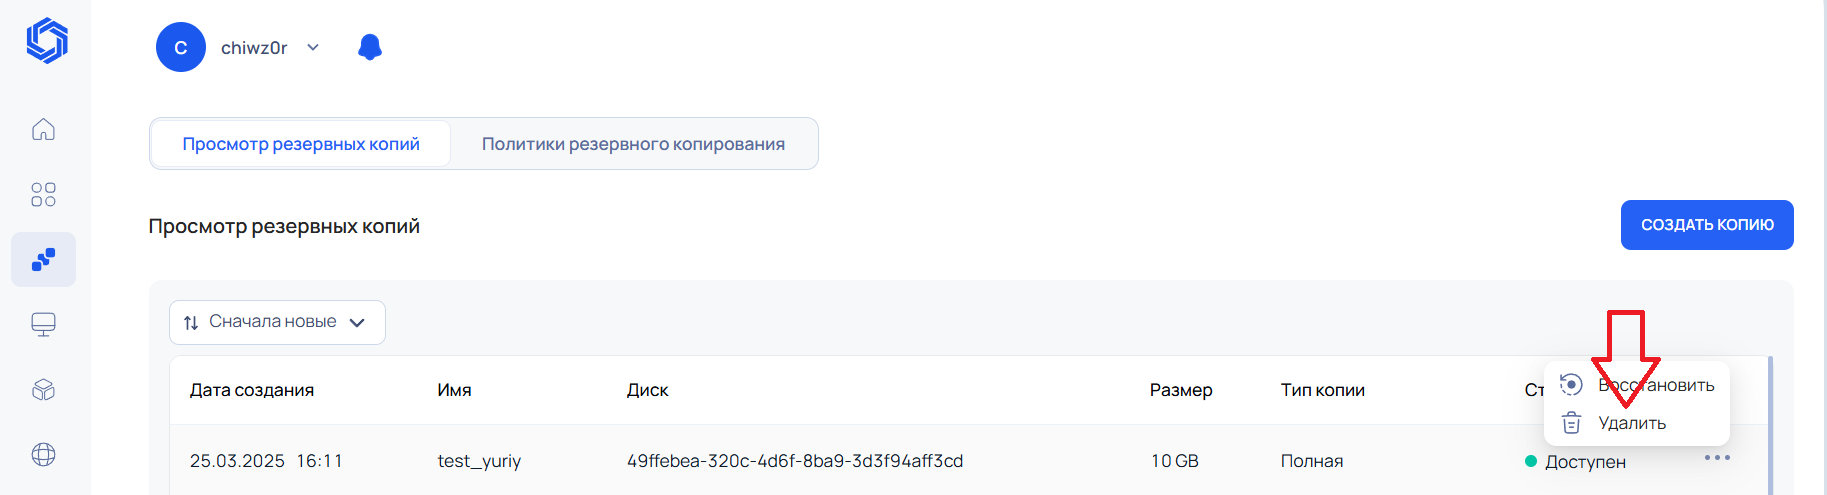Open the home sidebar icon
1827x495 pixels.
click(x=43, y=129)
